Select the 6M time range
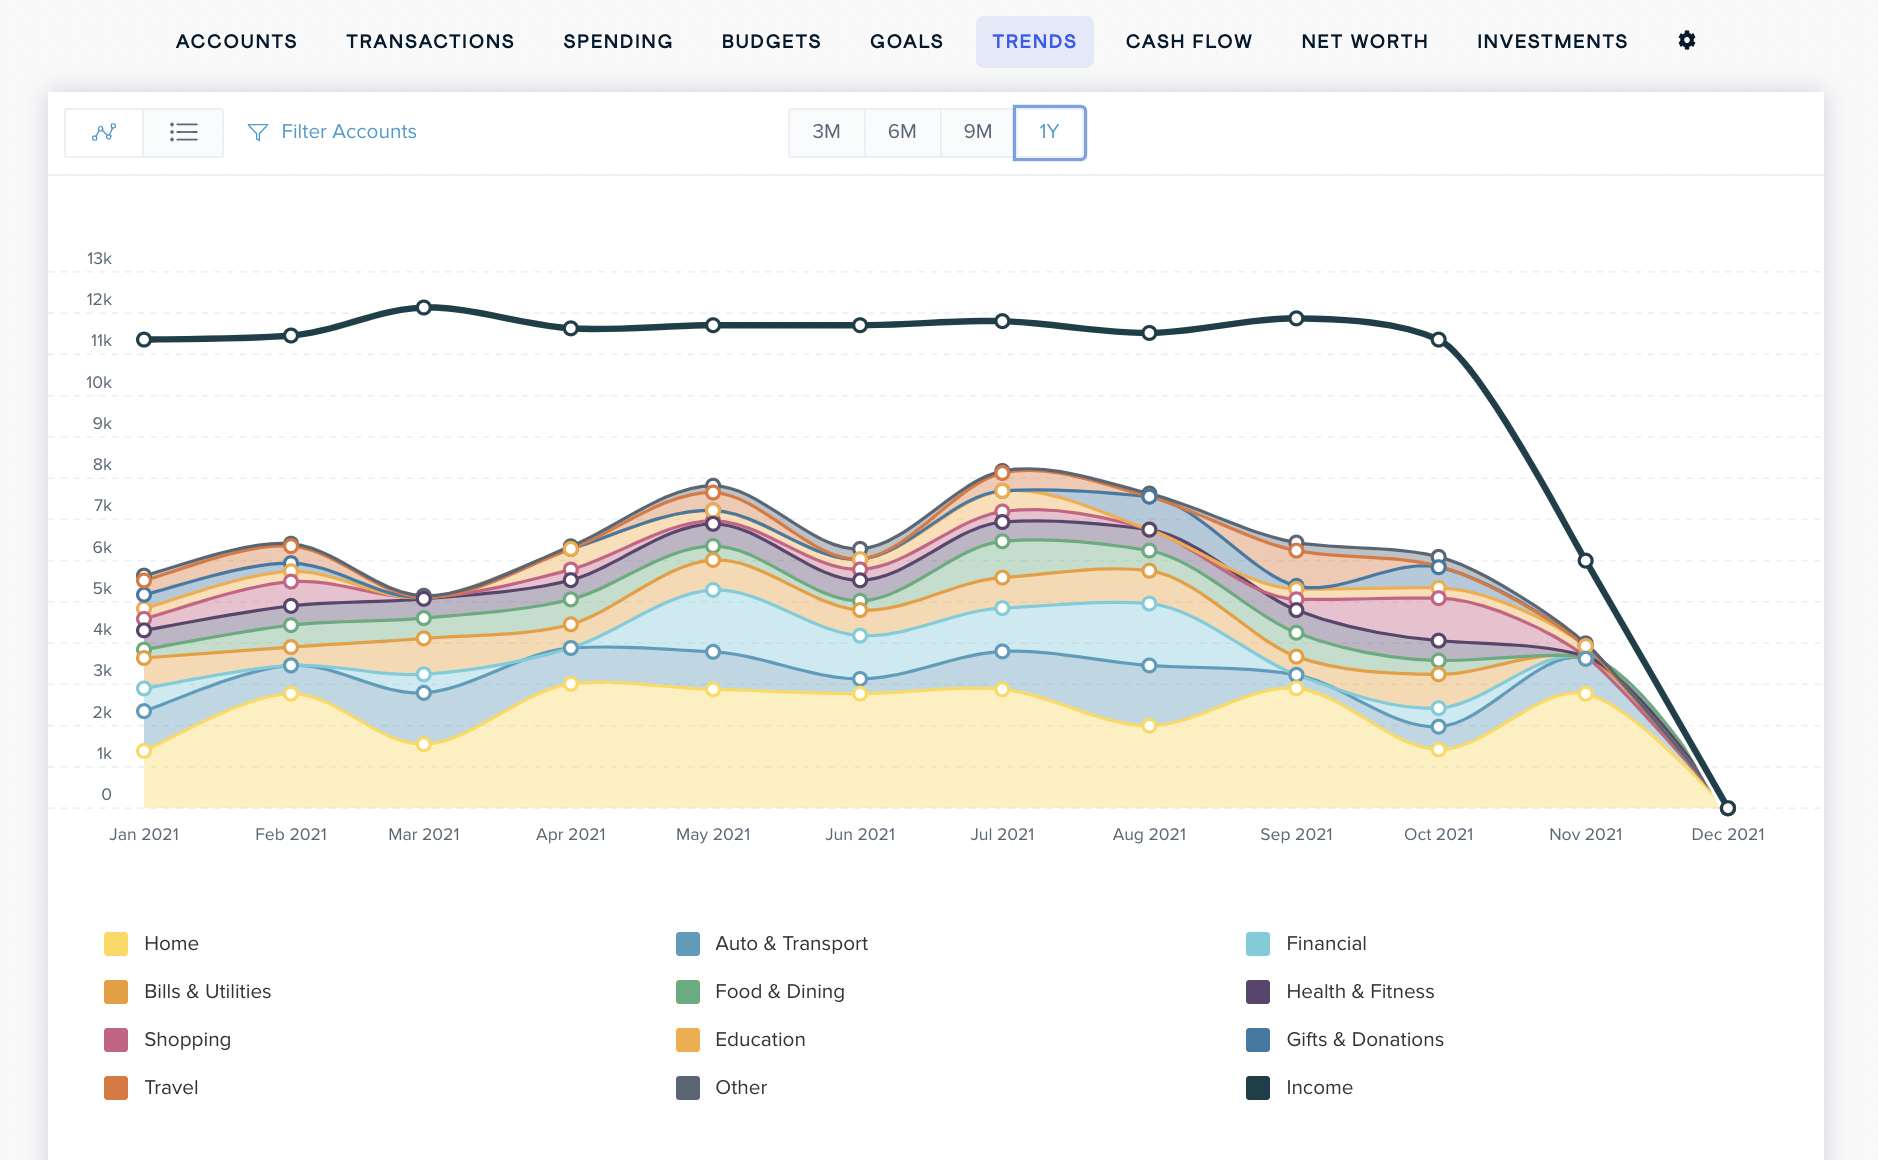 coord(902,132)
